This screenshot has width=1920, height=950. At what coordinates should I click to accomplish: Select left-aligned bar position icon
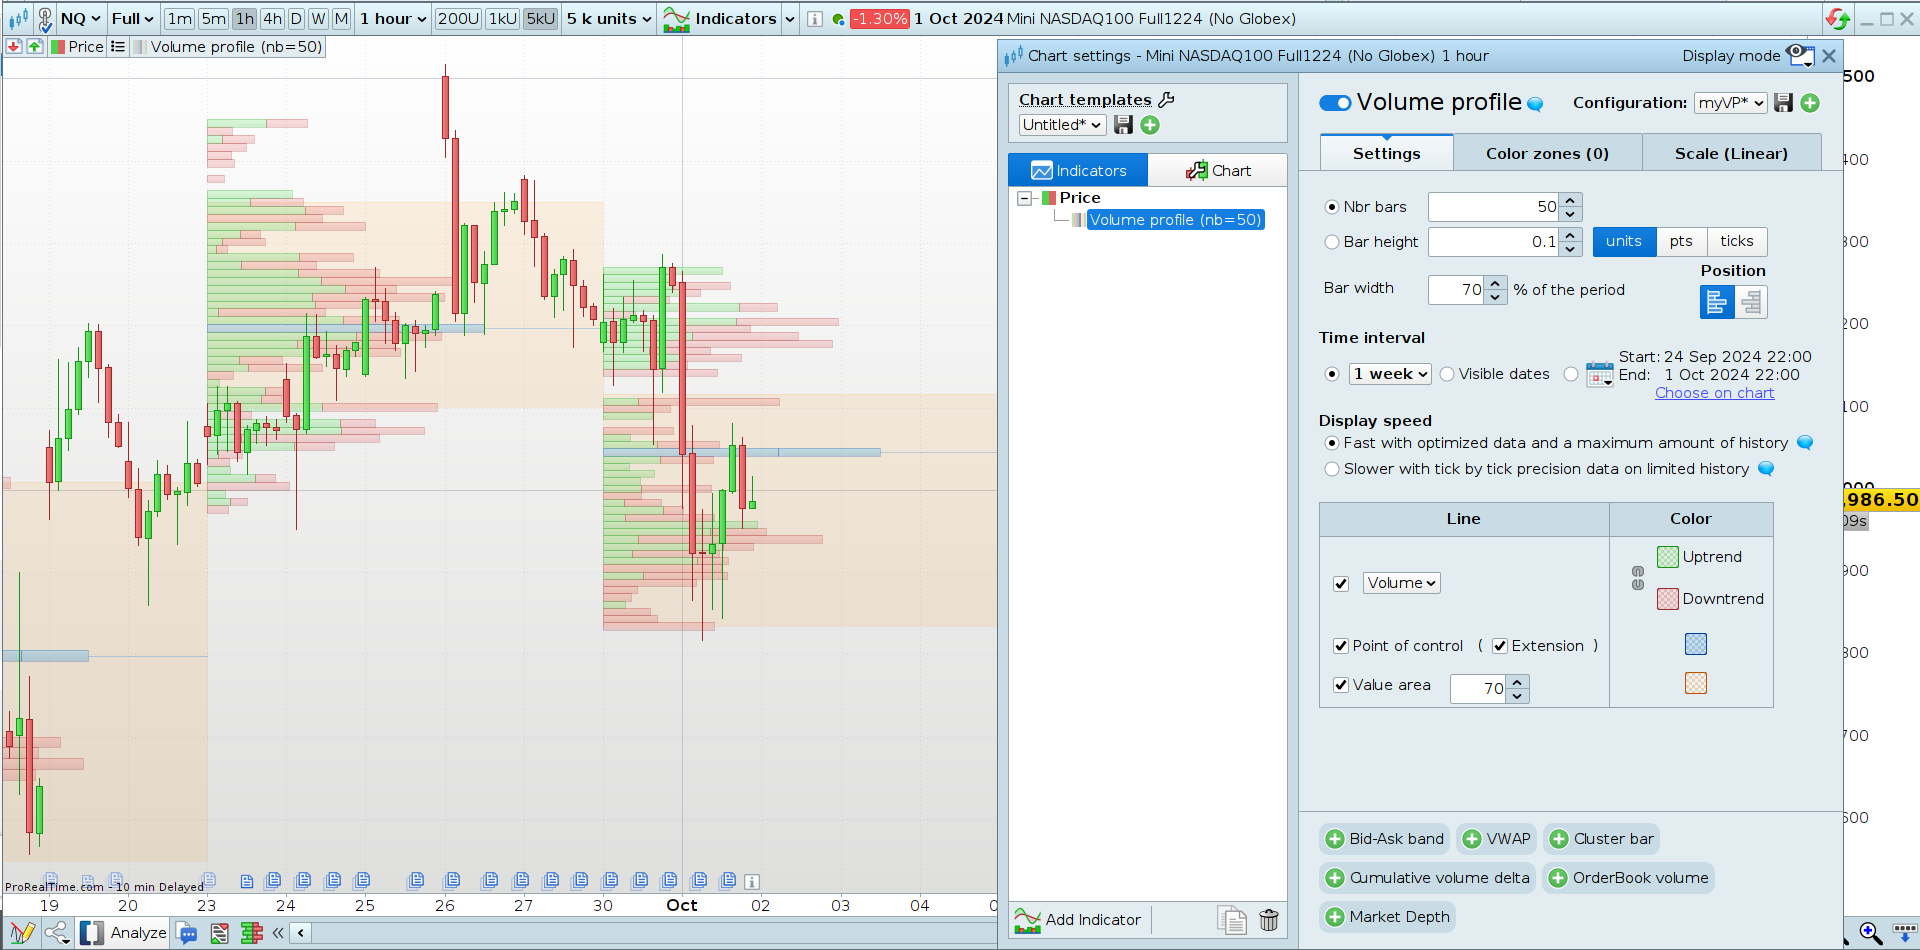(1717, 302)
